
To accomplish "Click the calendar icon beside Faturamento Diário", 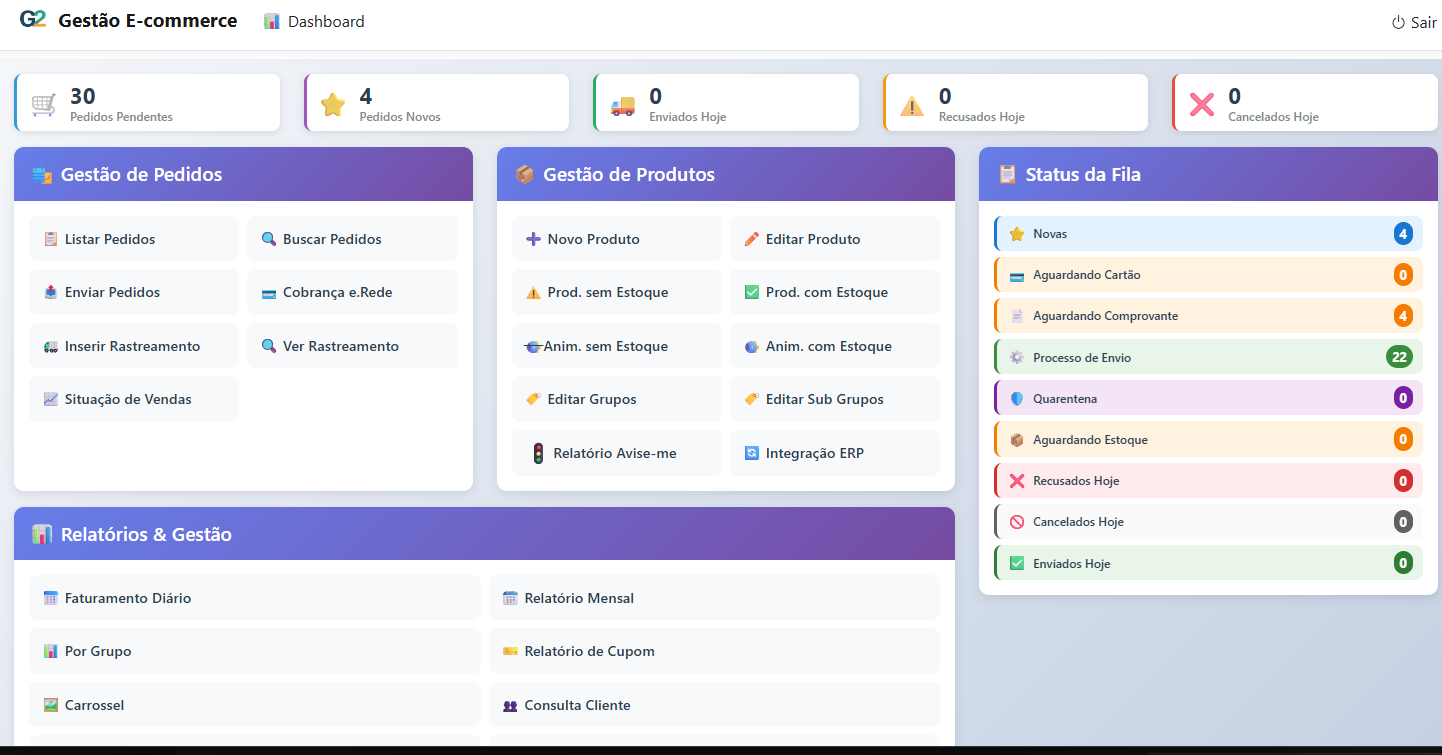I will click(x=51, y=598).
